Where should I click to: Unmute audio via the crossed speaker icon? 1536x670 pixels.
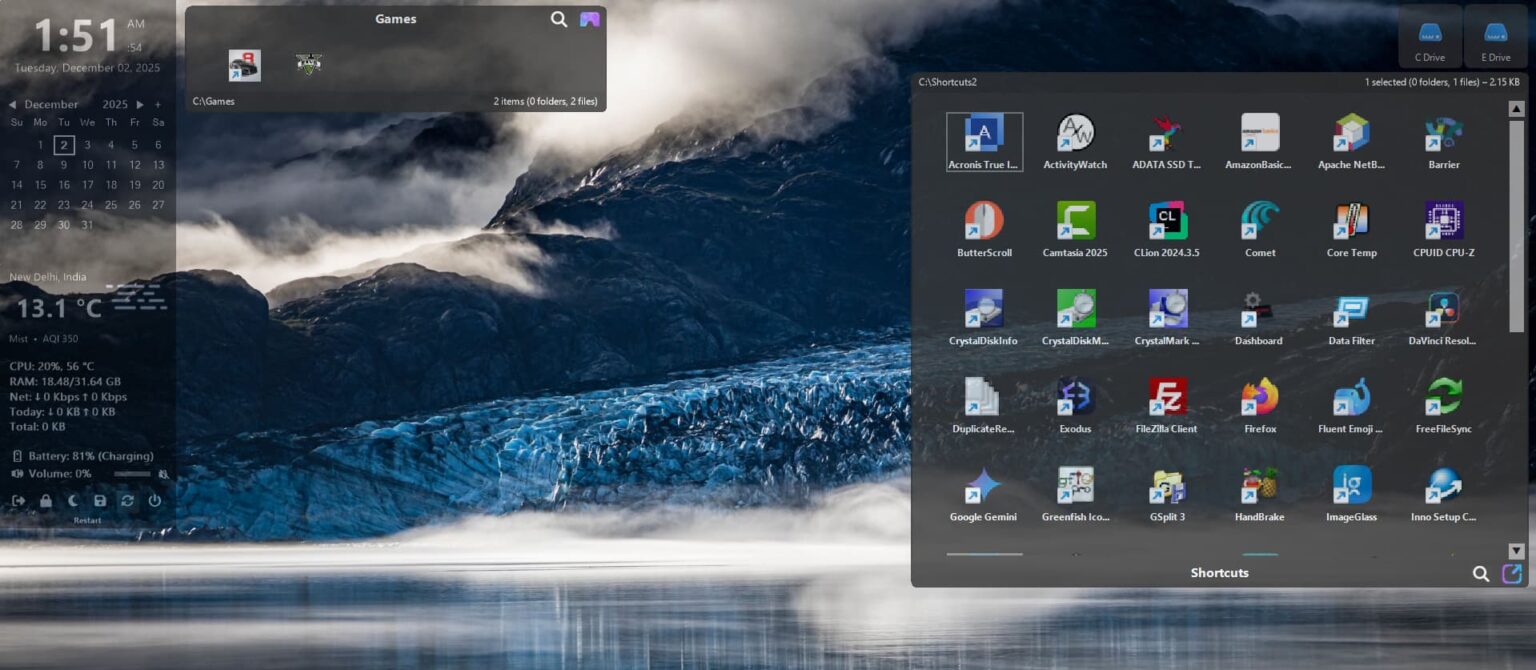[x=165, y=474]
